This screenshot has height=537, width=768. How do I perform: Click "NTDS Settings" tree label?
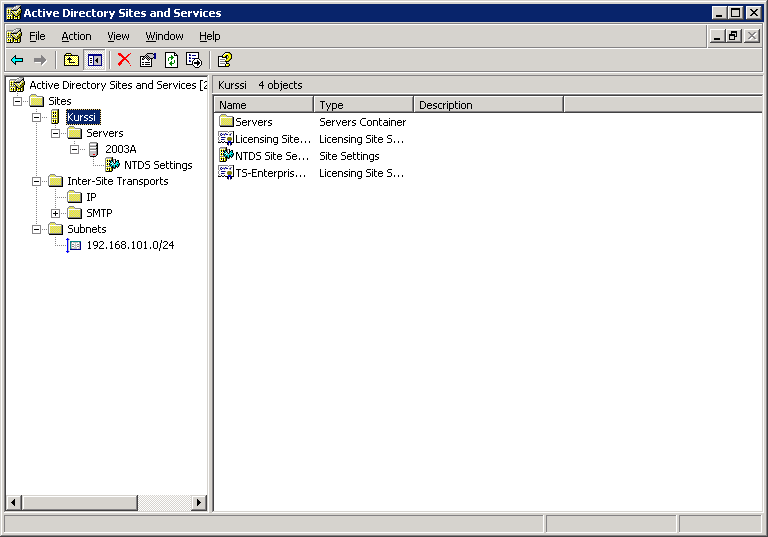tap(158, 165)
